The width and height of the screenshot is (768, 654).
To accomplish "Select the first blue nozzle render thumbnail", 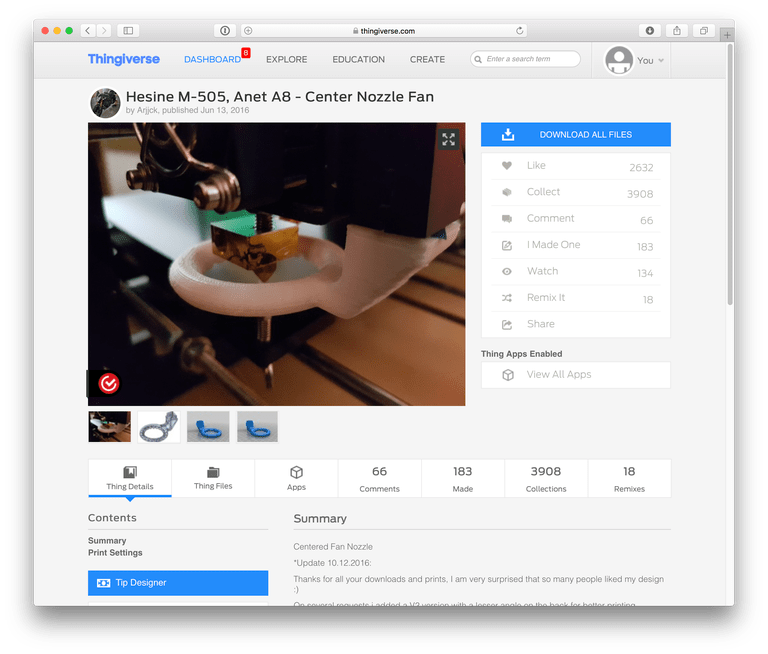I will [208, 427].
